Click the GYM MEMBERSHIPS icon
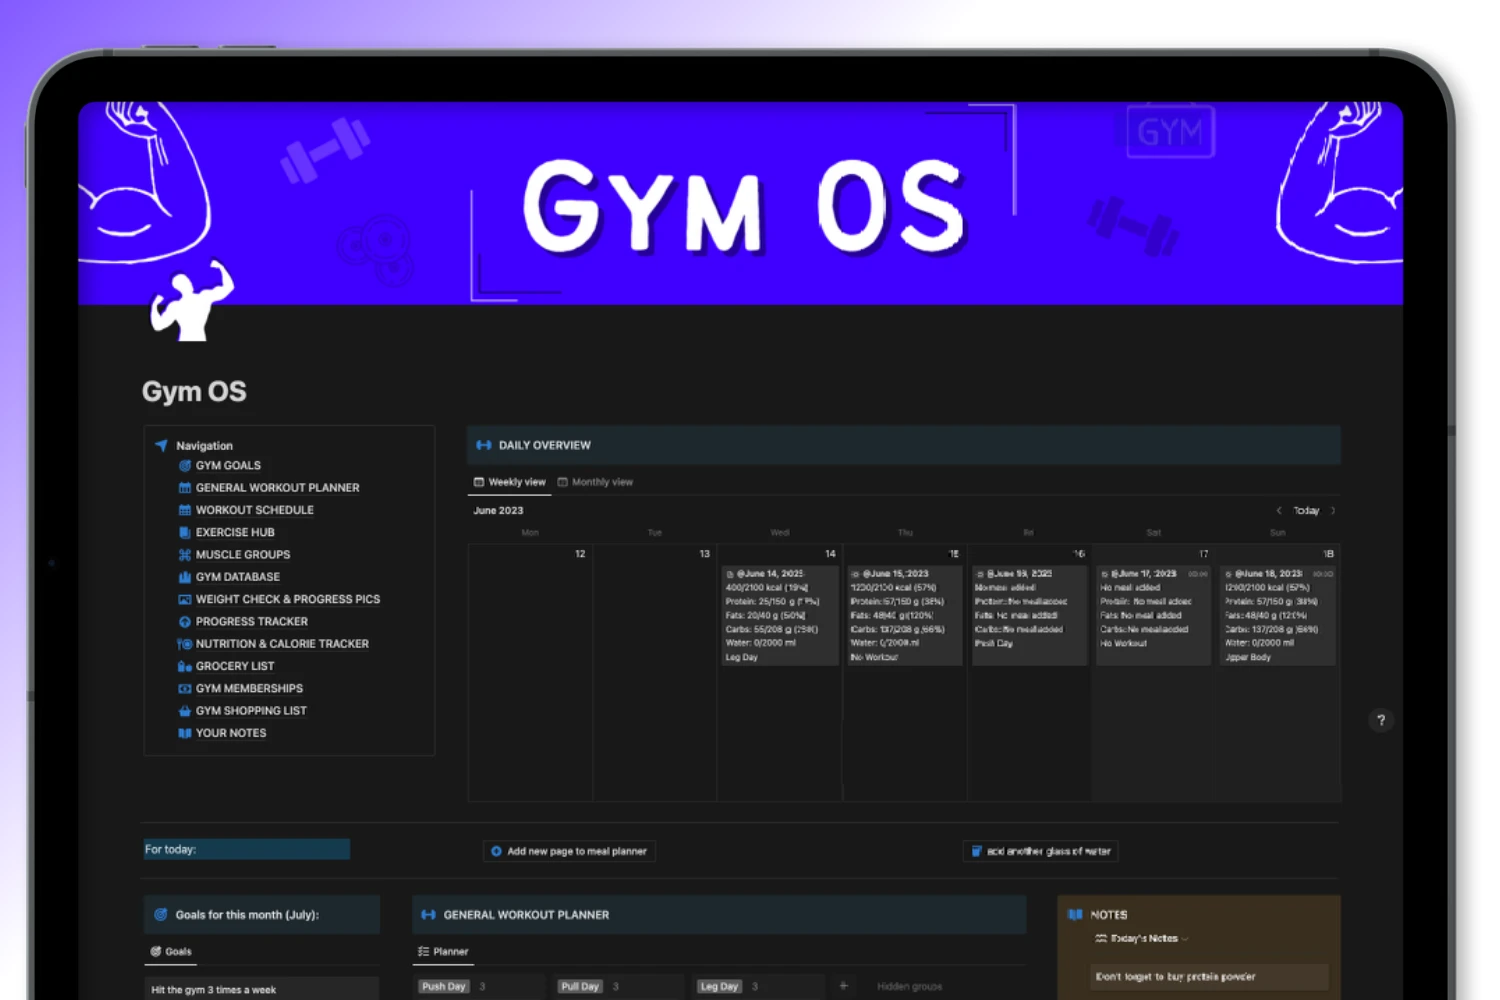The width and height of the screenshot is (1500, 1000). [x=185, y=689]
